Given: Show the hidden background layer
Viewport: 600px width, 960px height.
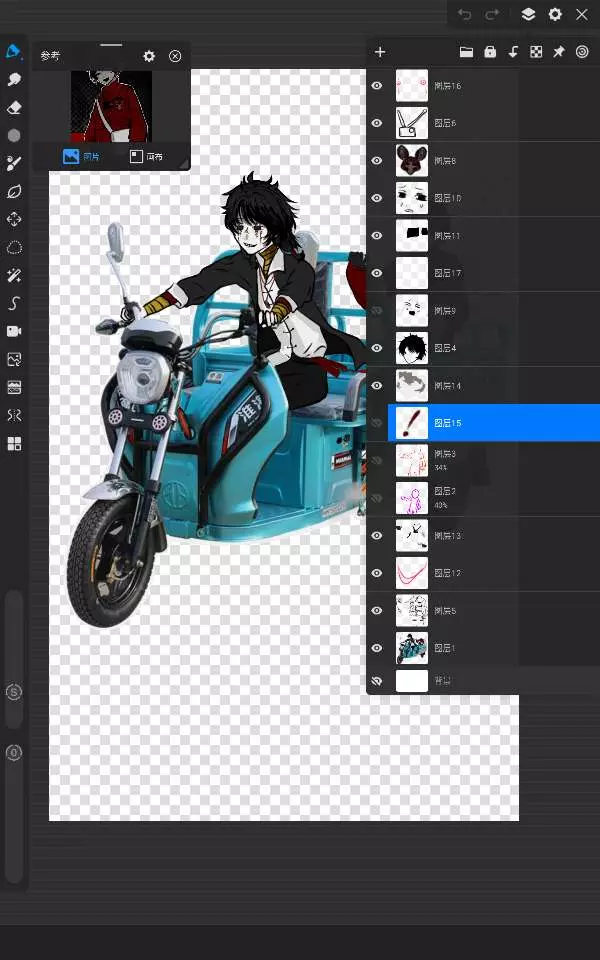Looking at the screenshot, I should tap(377, 681).
